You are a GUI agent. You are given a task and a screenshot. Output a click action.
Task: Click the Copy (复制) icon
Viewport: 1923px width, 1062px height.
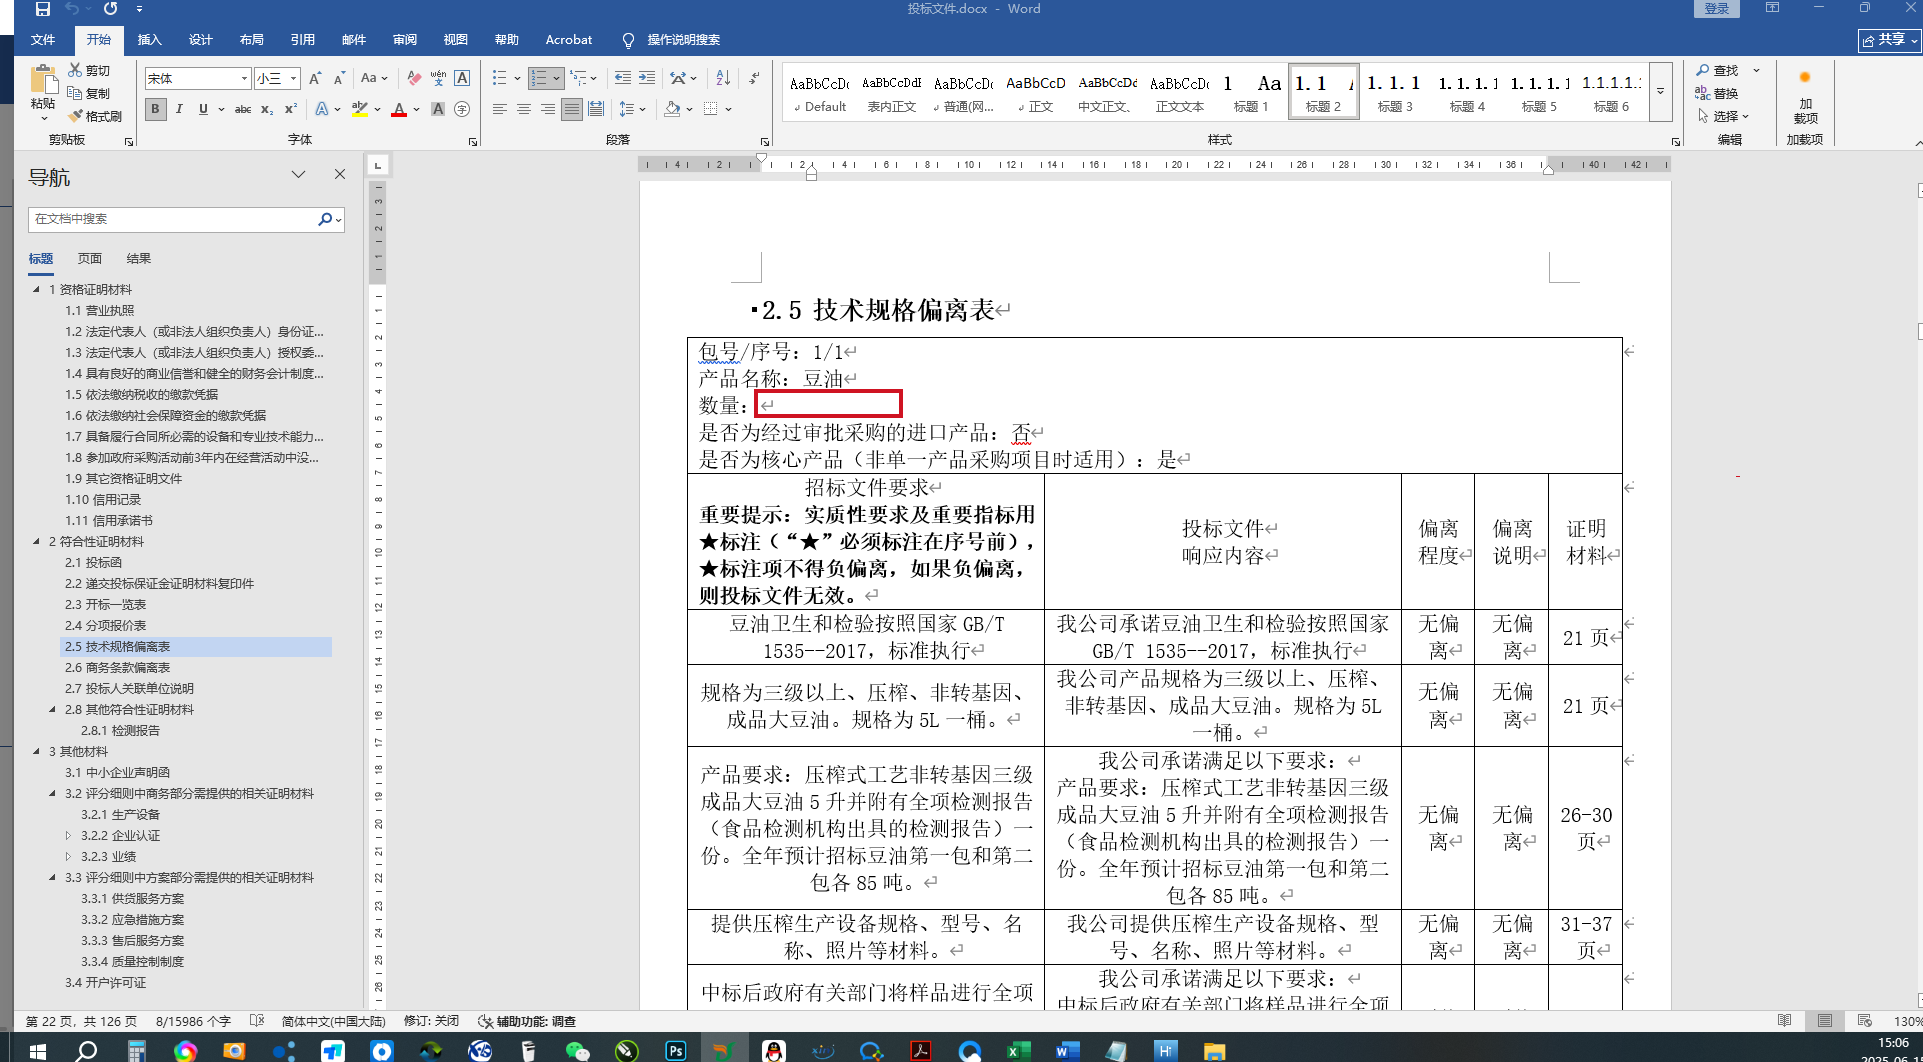(75, 93)
